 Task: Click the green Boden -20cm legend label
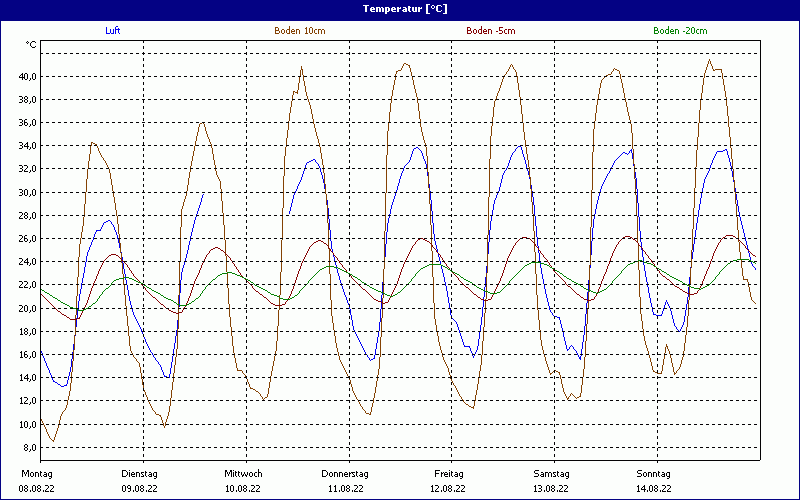pos(680,31)
